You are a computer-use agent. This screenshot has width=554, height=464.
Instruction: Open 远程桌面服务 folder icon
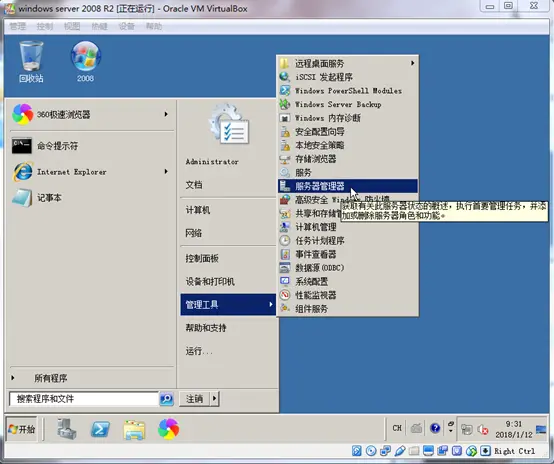coord(284,63)
